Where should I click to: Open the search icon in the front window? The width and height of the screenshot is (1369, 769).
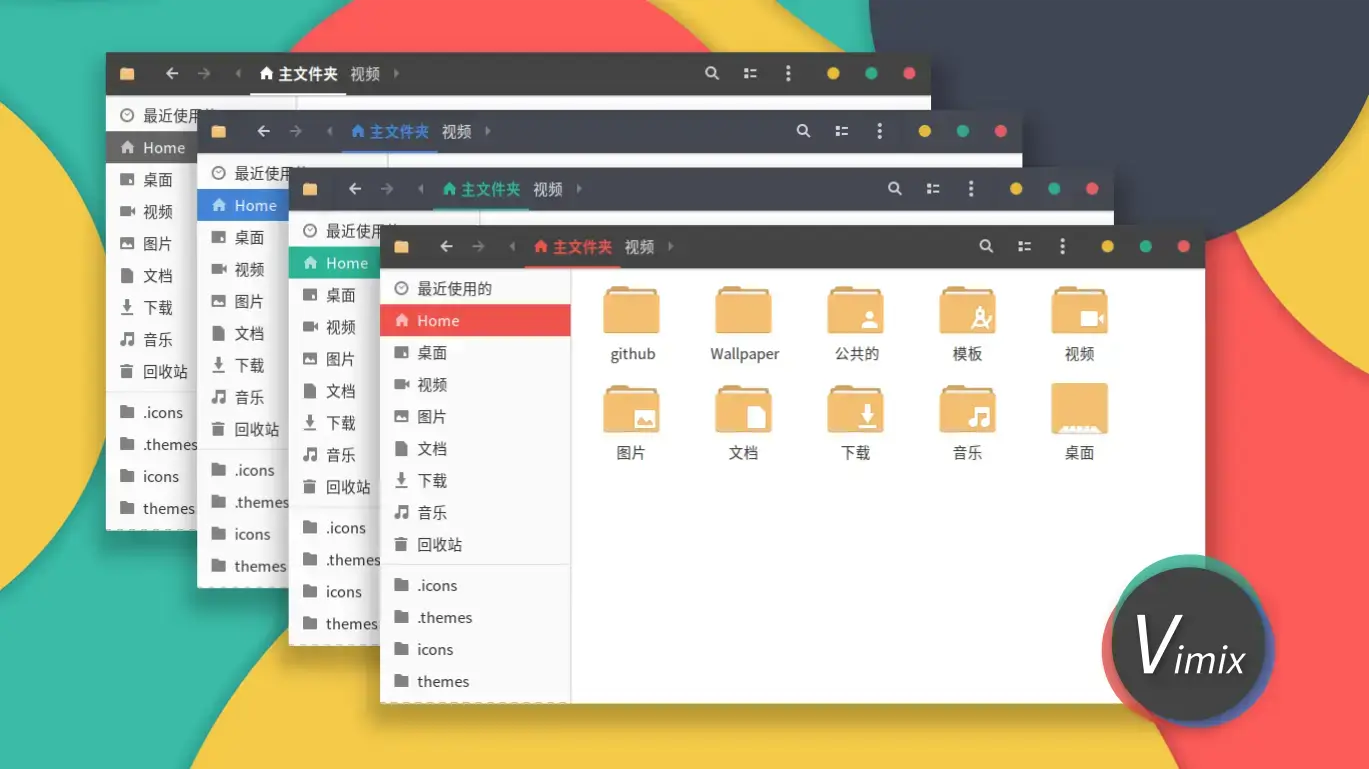coord(986,246)
